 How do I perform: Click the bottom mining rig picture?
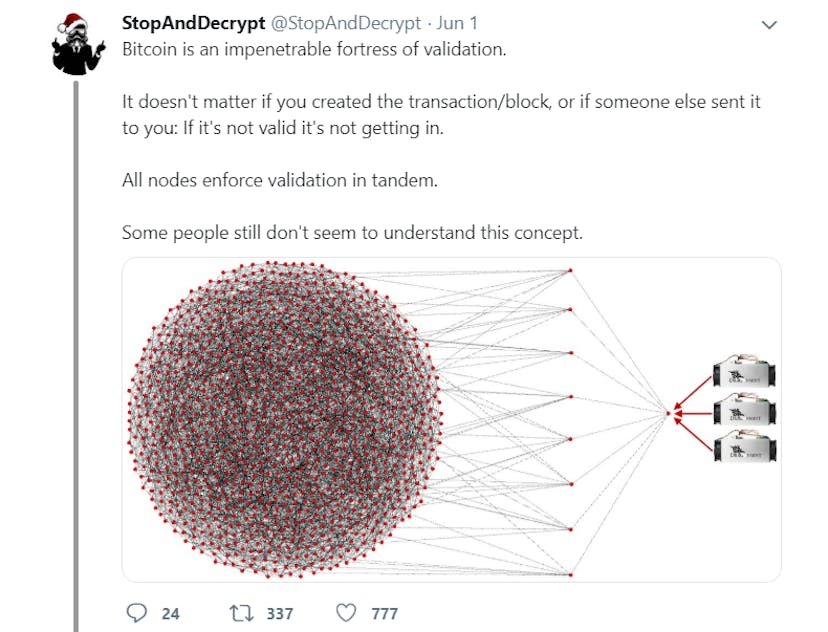coord(745,447)
